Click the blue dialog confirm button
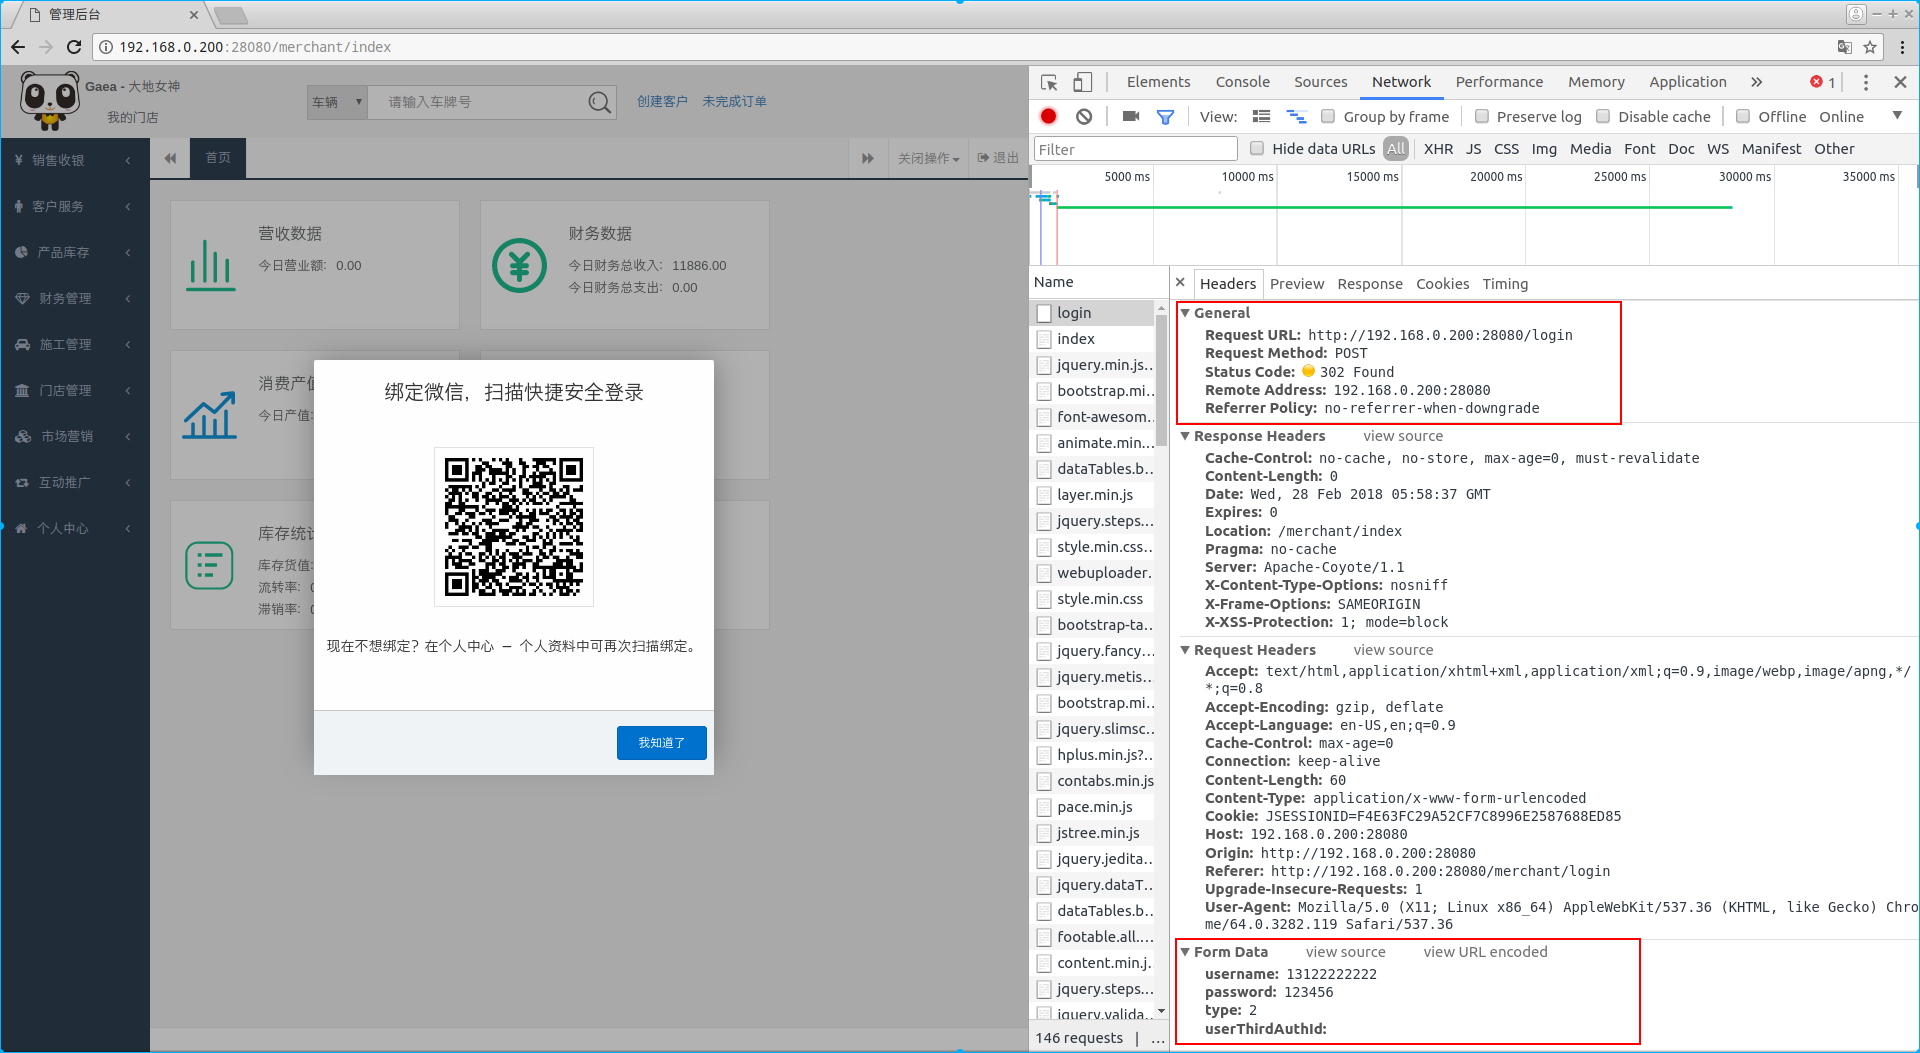The image size is (1920, 1053). pos(661,743)
